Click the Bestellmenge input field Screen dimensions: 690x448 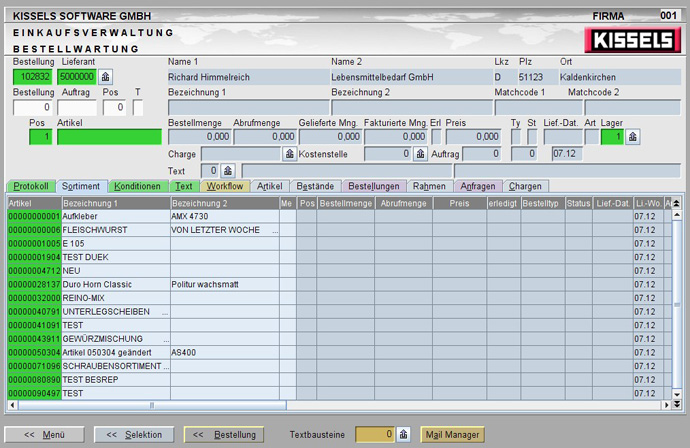200,137
